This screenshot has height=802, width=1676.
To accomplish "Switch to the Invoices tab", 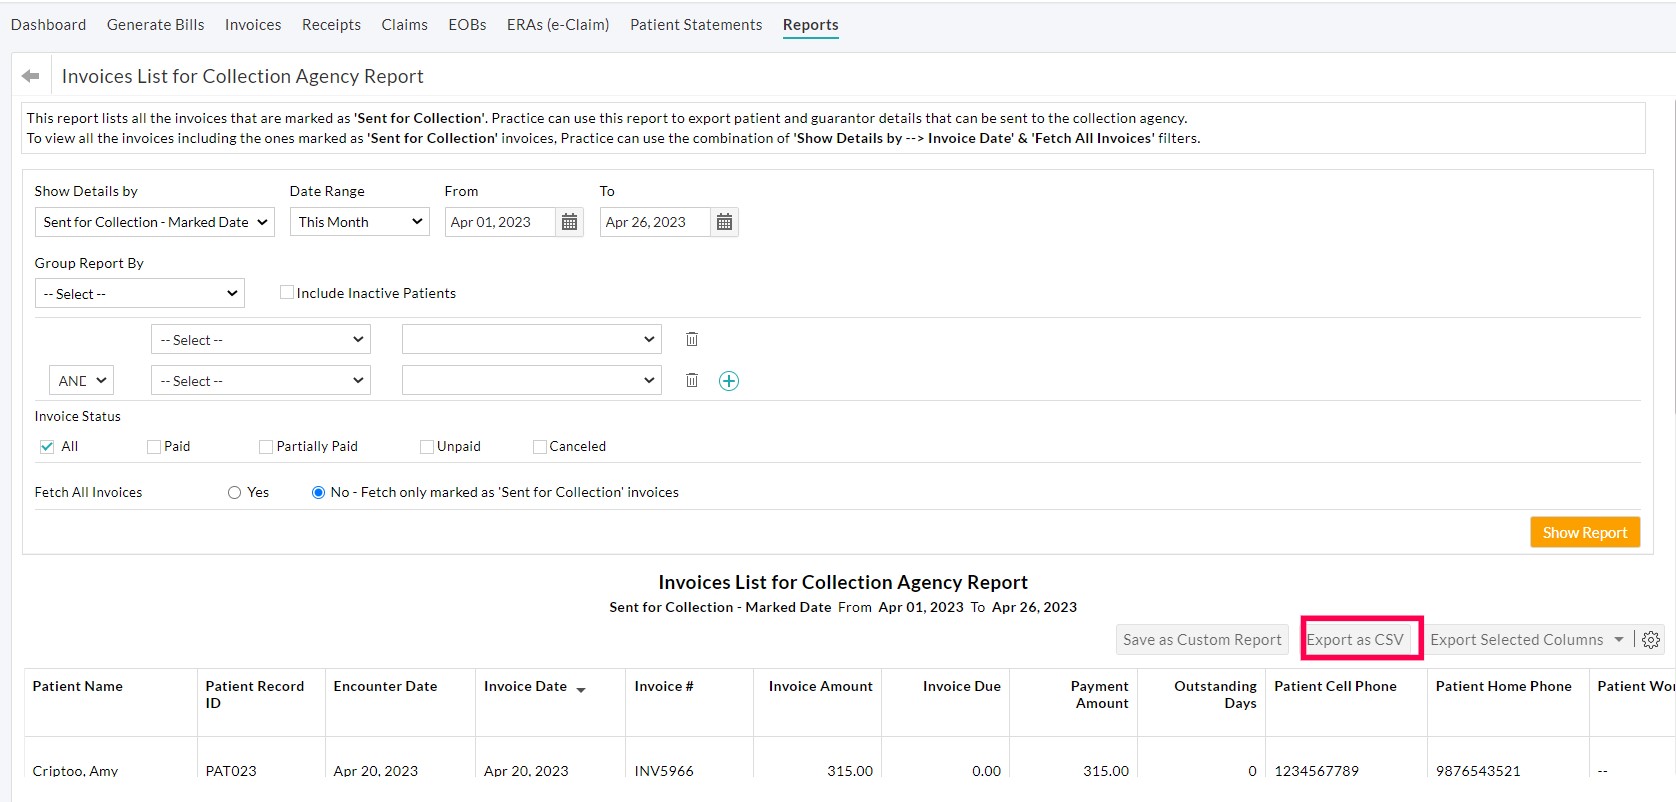I will pos(253,25).
